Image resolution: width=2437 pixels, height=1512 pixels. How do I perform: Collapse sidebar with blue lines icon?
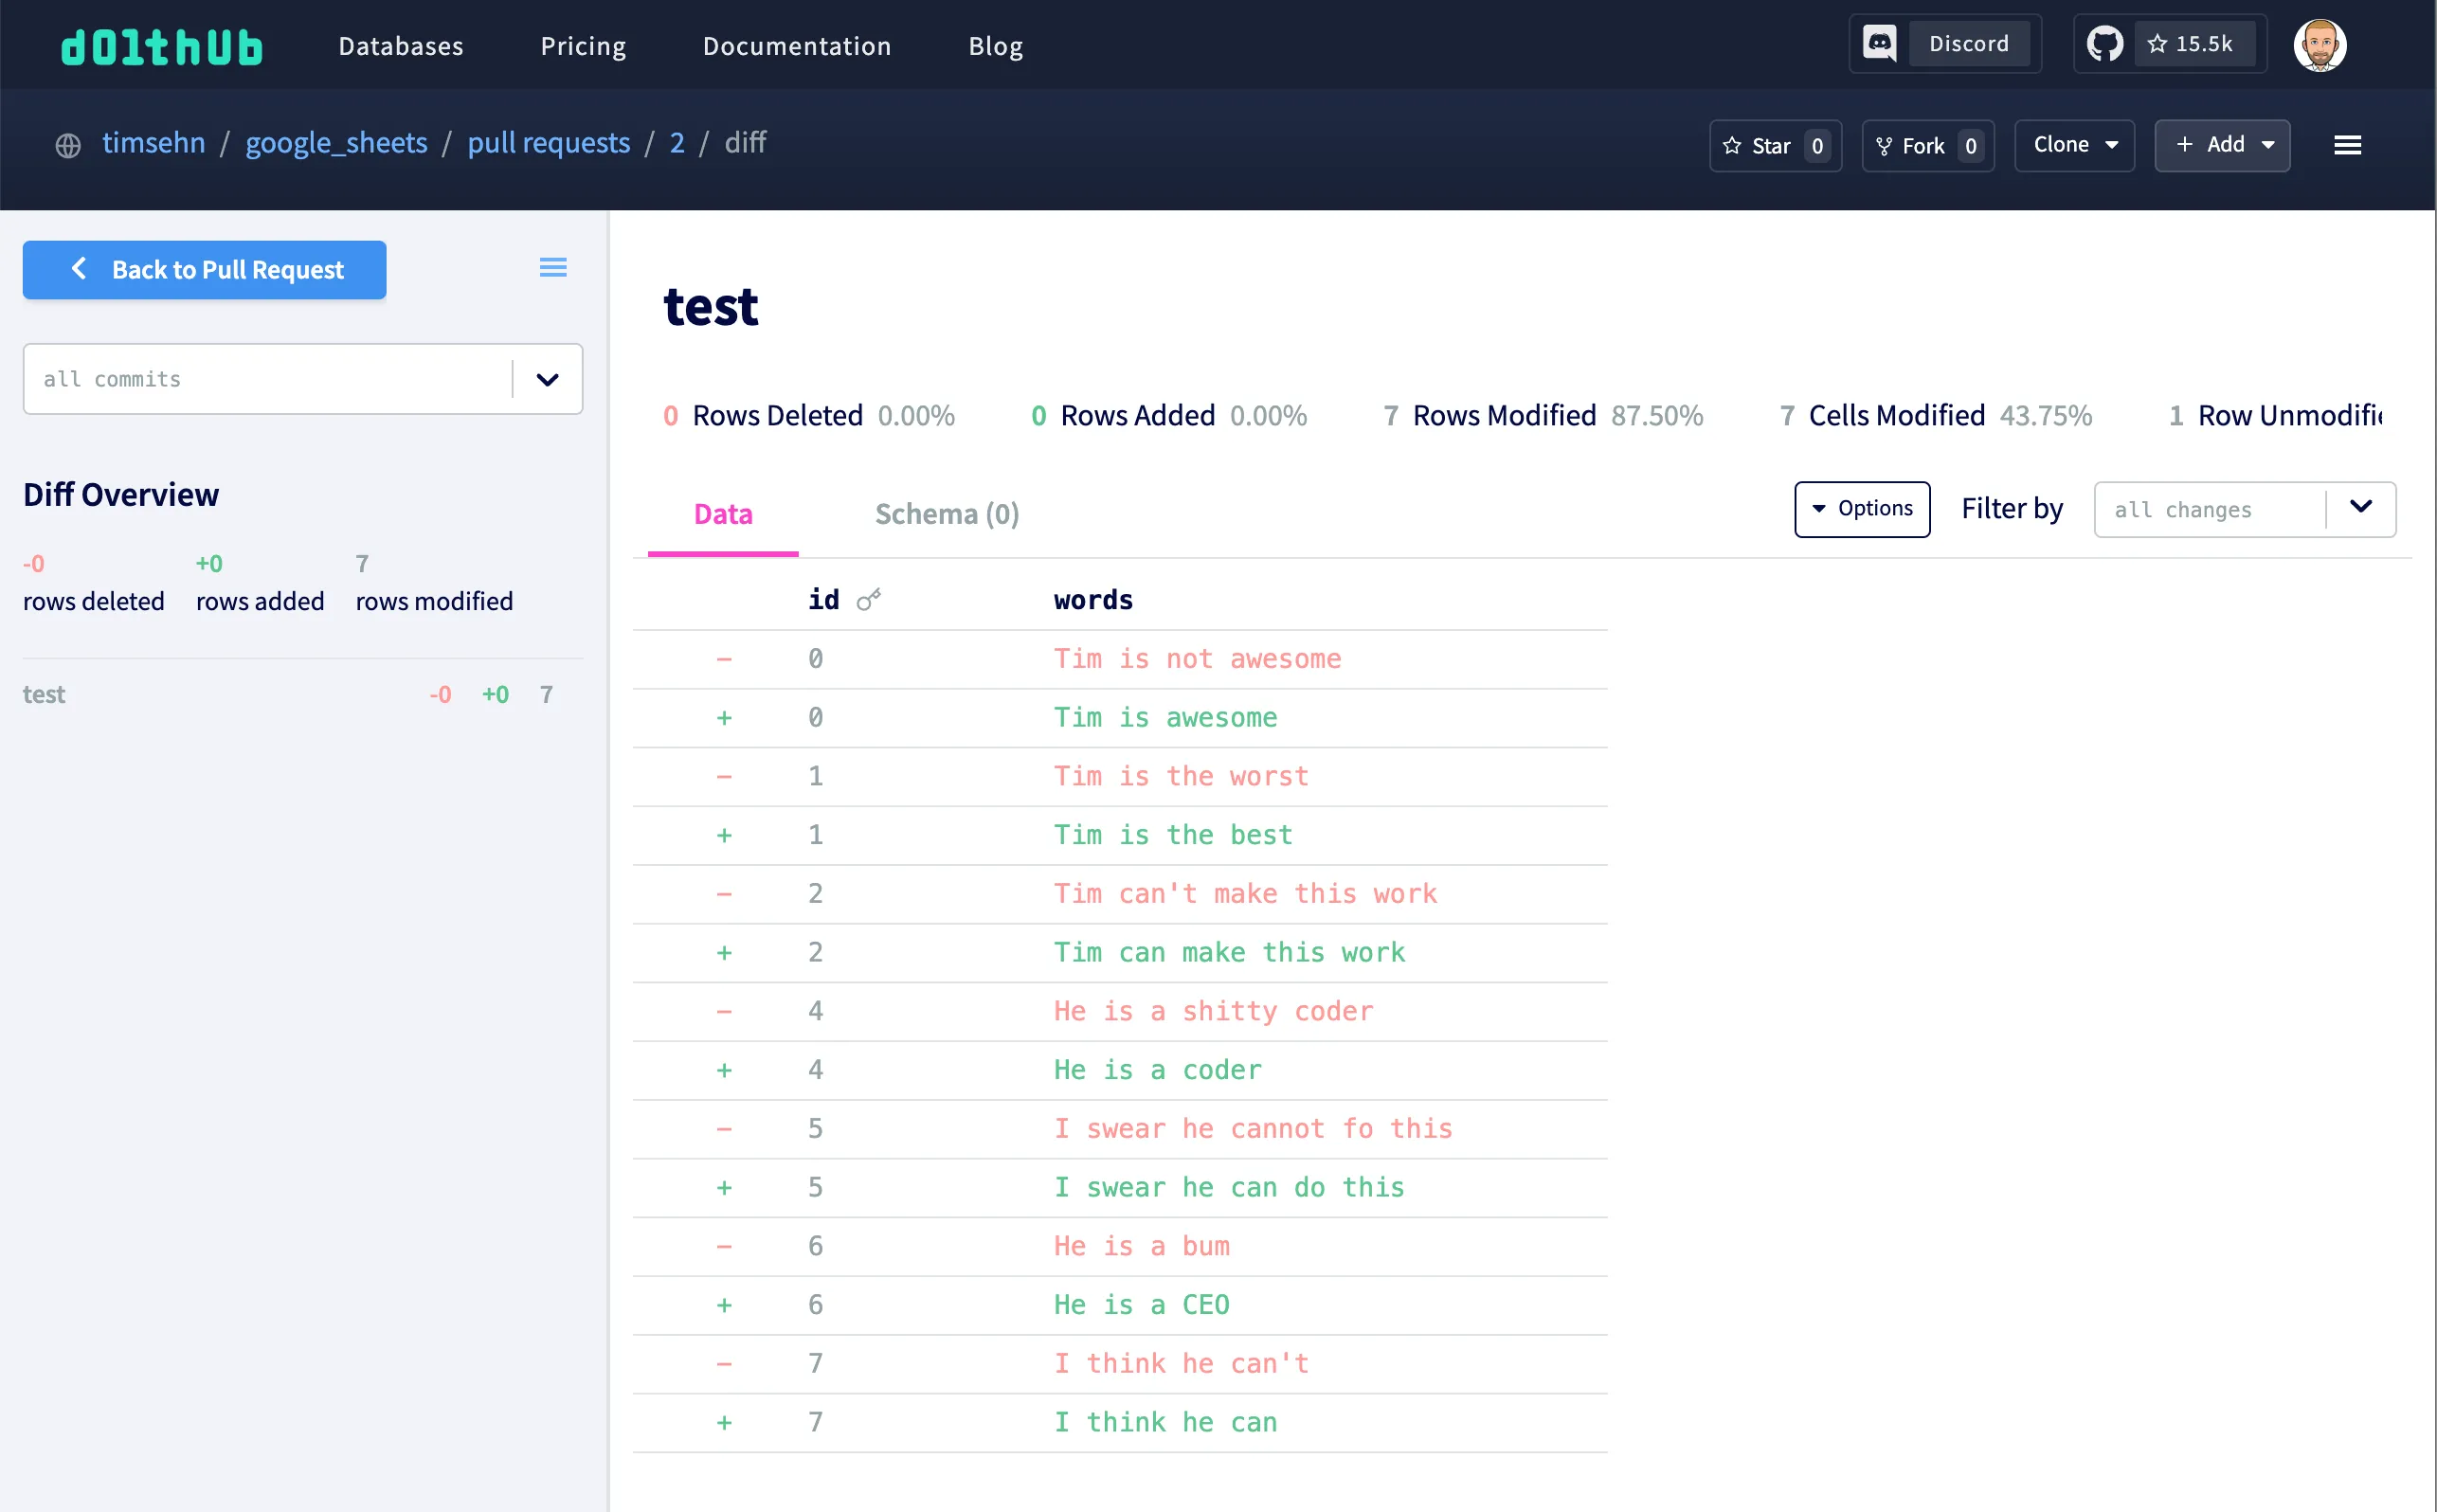pyautogui.click(x=553, y=267)
